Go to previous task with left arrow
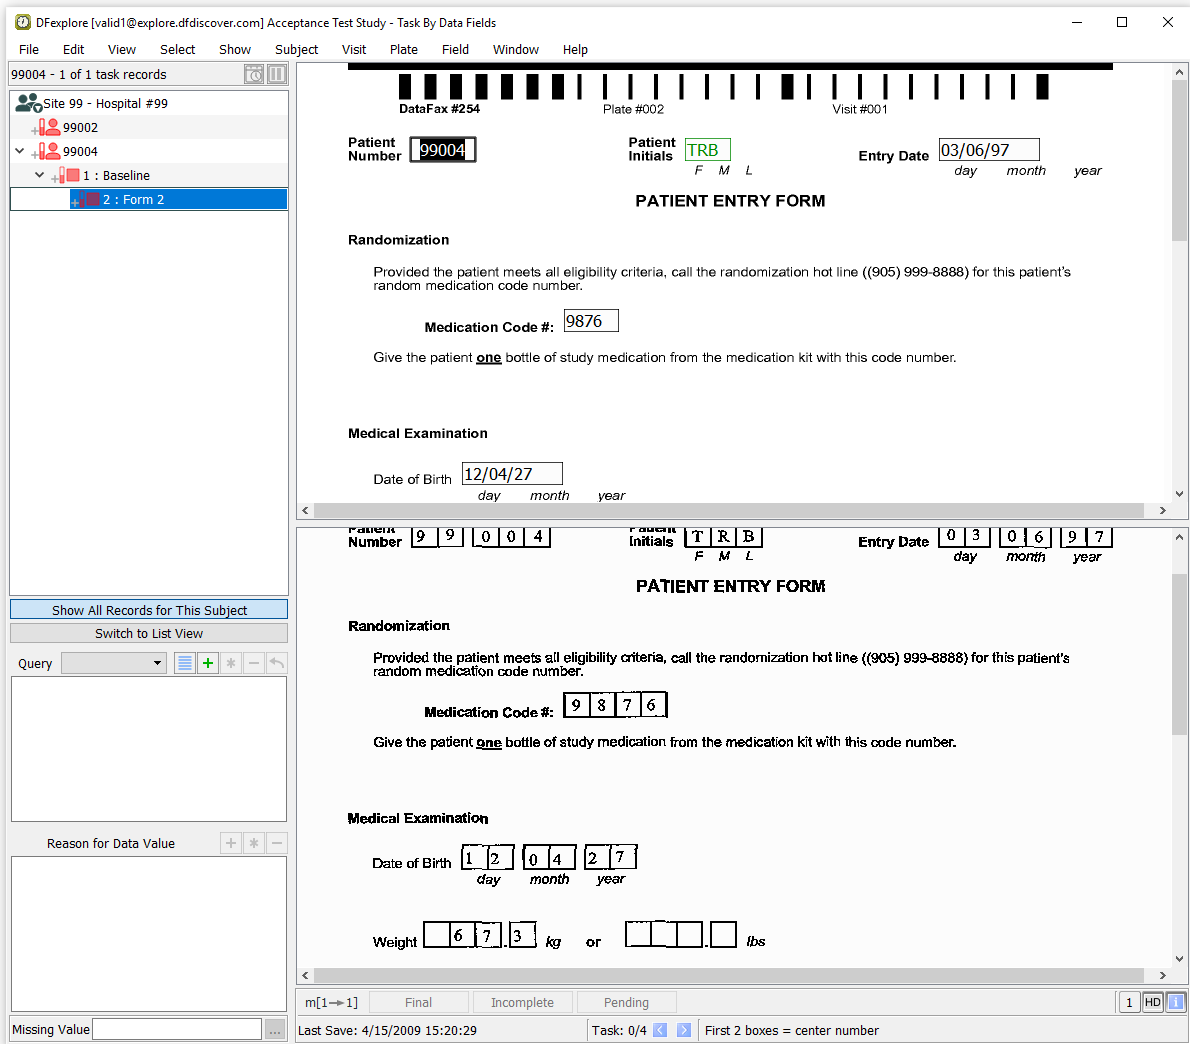Viewport: 1190px width, 1044px height. coord(660,1030)
